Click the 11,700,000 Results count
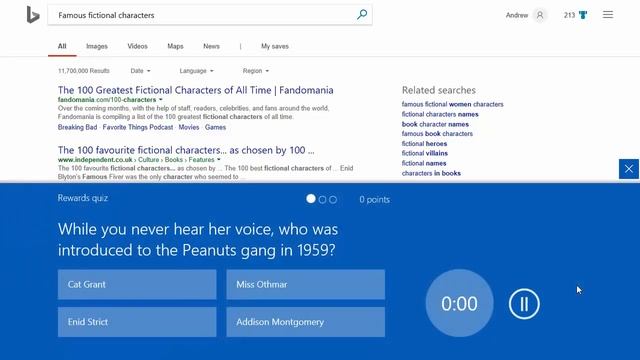The image size is (640, 360). (x=84, y=71)
